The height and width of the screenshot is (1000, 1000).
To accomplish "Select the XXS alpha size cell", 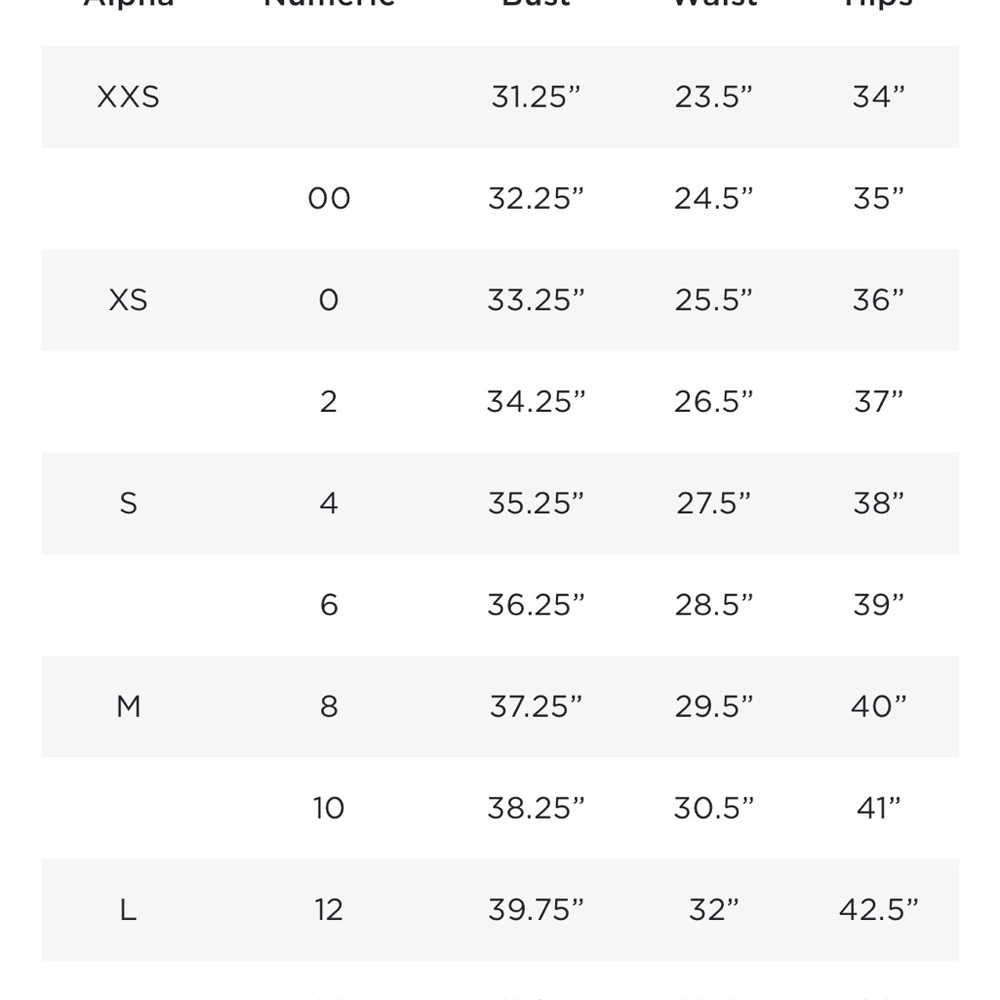I will 128,97.
